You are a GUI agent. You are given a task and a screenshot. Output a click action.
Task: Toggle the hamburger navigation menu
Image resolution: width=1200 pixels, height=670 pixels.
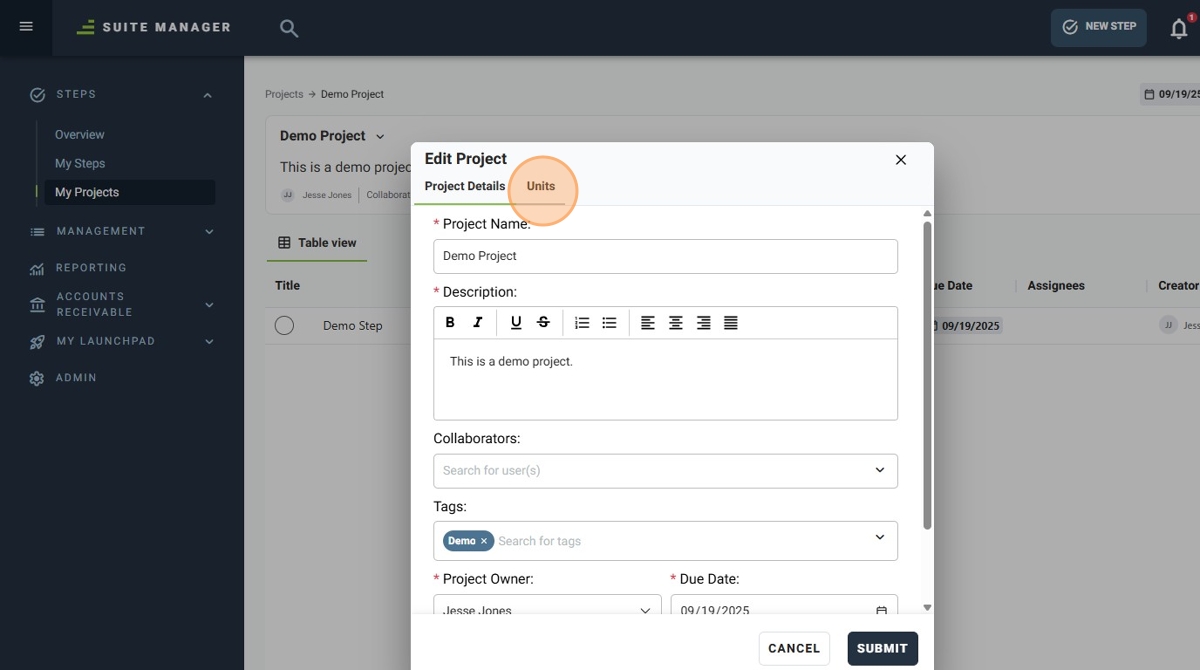(x=26, y=27)
